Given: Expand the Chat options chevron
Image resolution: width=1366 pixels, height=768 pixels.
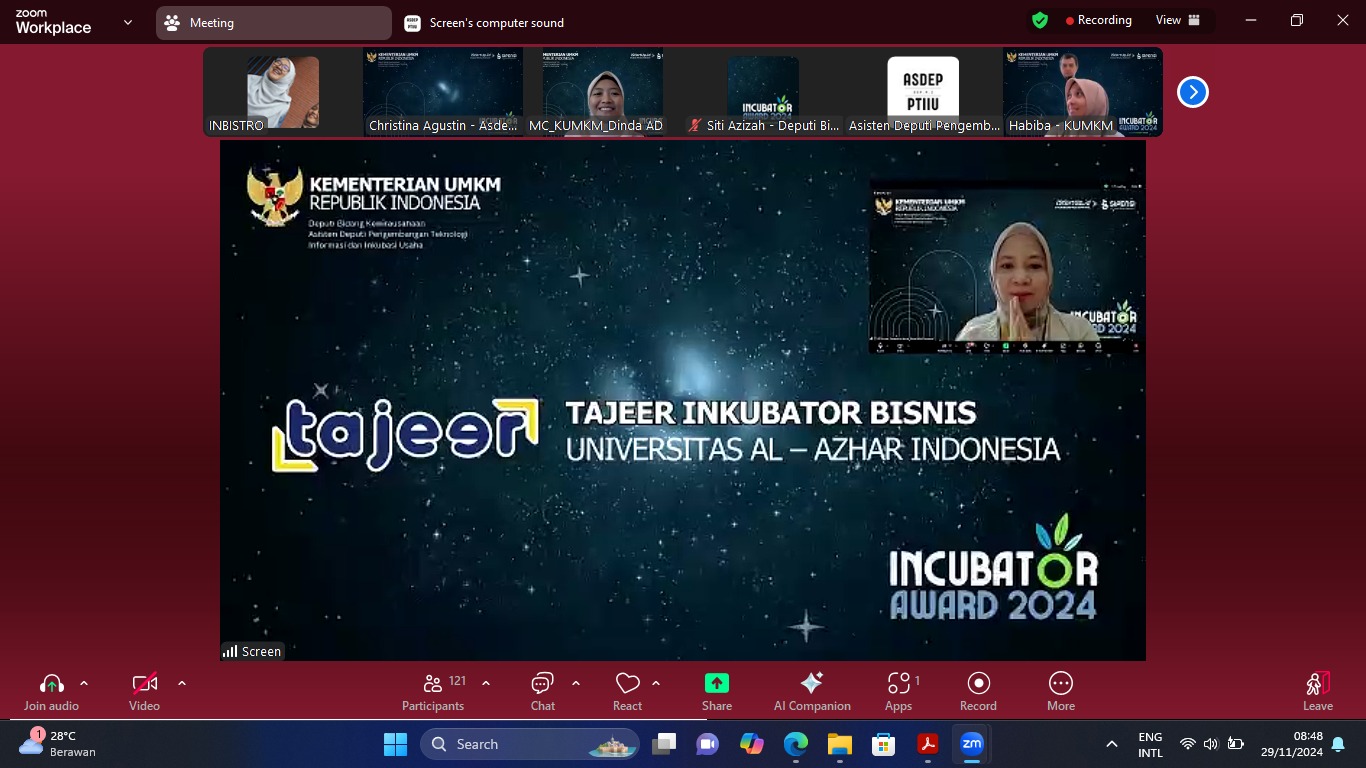Looking at the screenshot, I should [576, 683].
